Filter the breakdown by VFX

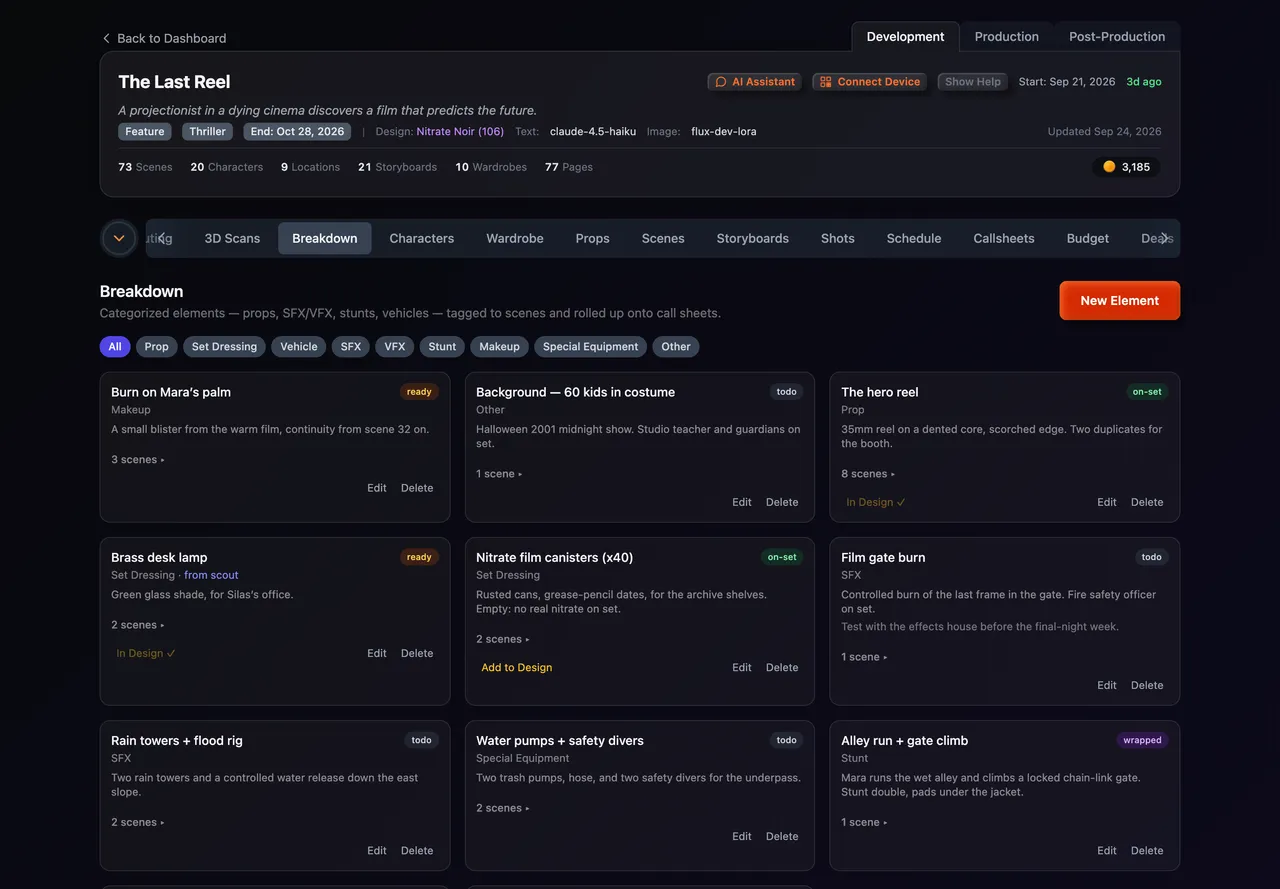[x=395, y=347]
